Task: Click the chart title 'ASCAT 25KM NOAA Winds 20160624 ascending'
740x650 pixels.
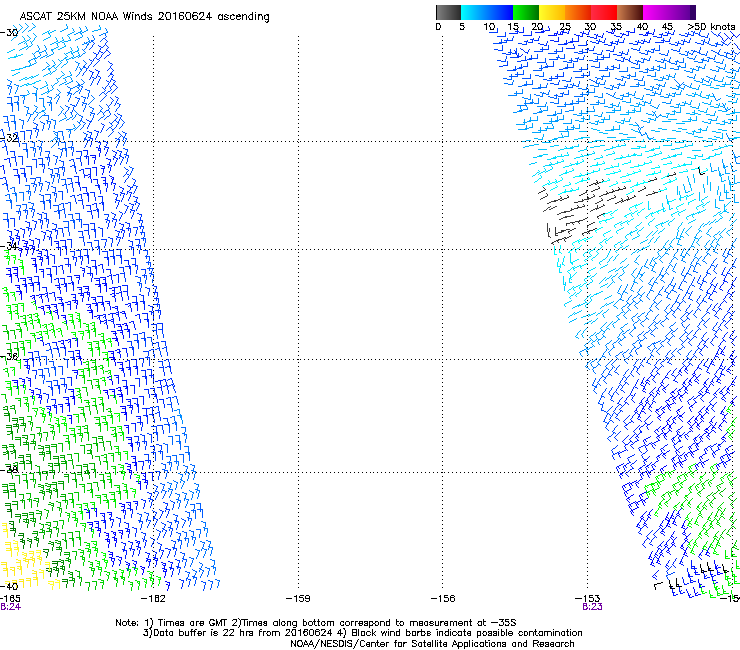Action: click(x=144, y=17)
